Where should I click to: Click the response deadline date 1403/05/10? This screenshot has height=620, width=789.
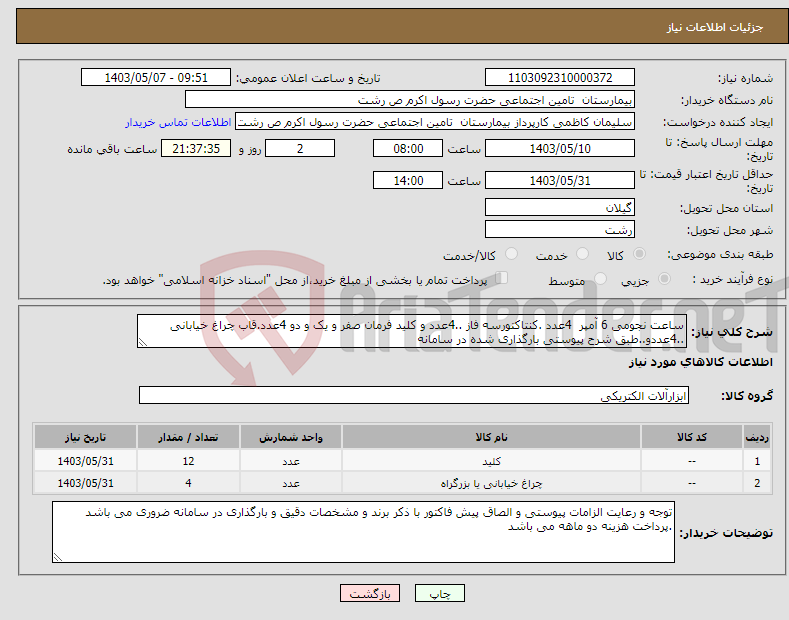560,148
